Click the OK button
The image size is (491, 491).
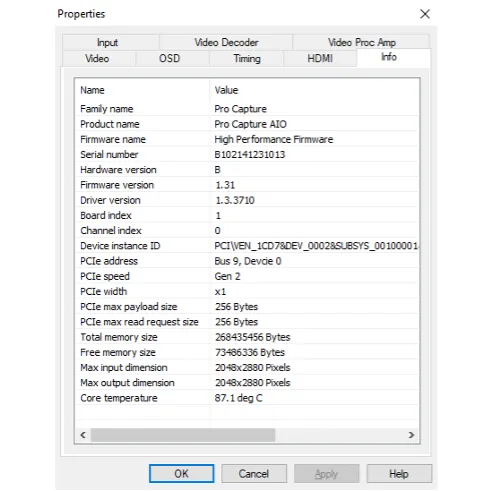point(181,473)
